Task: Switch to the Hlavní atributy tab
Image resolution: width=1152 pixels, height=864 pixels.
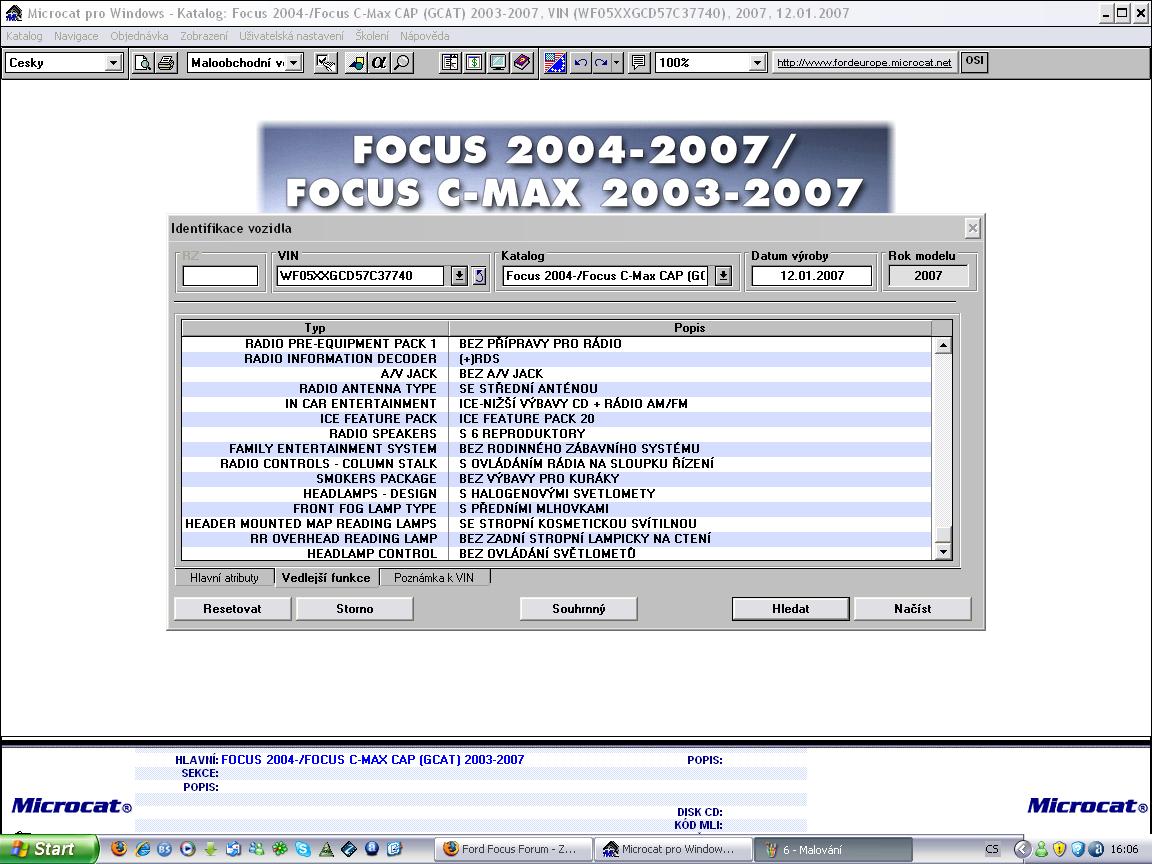Action: 224,578
